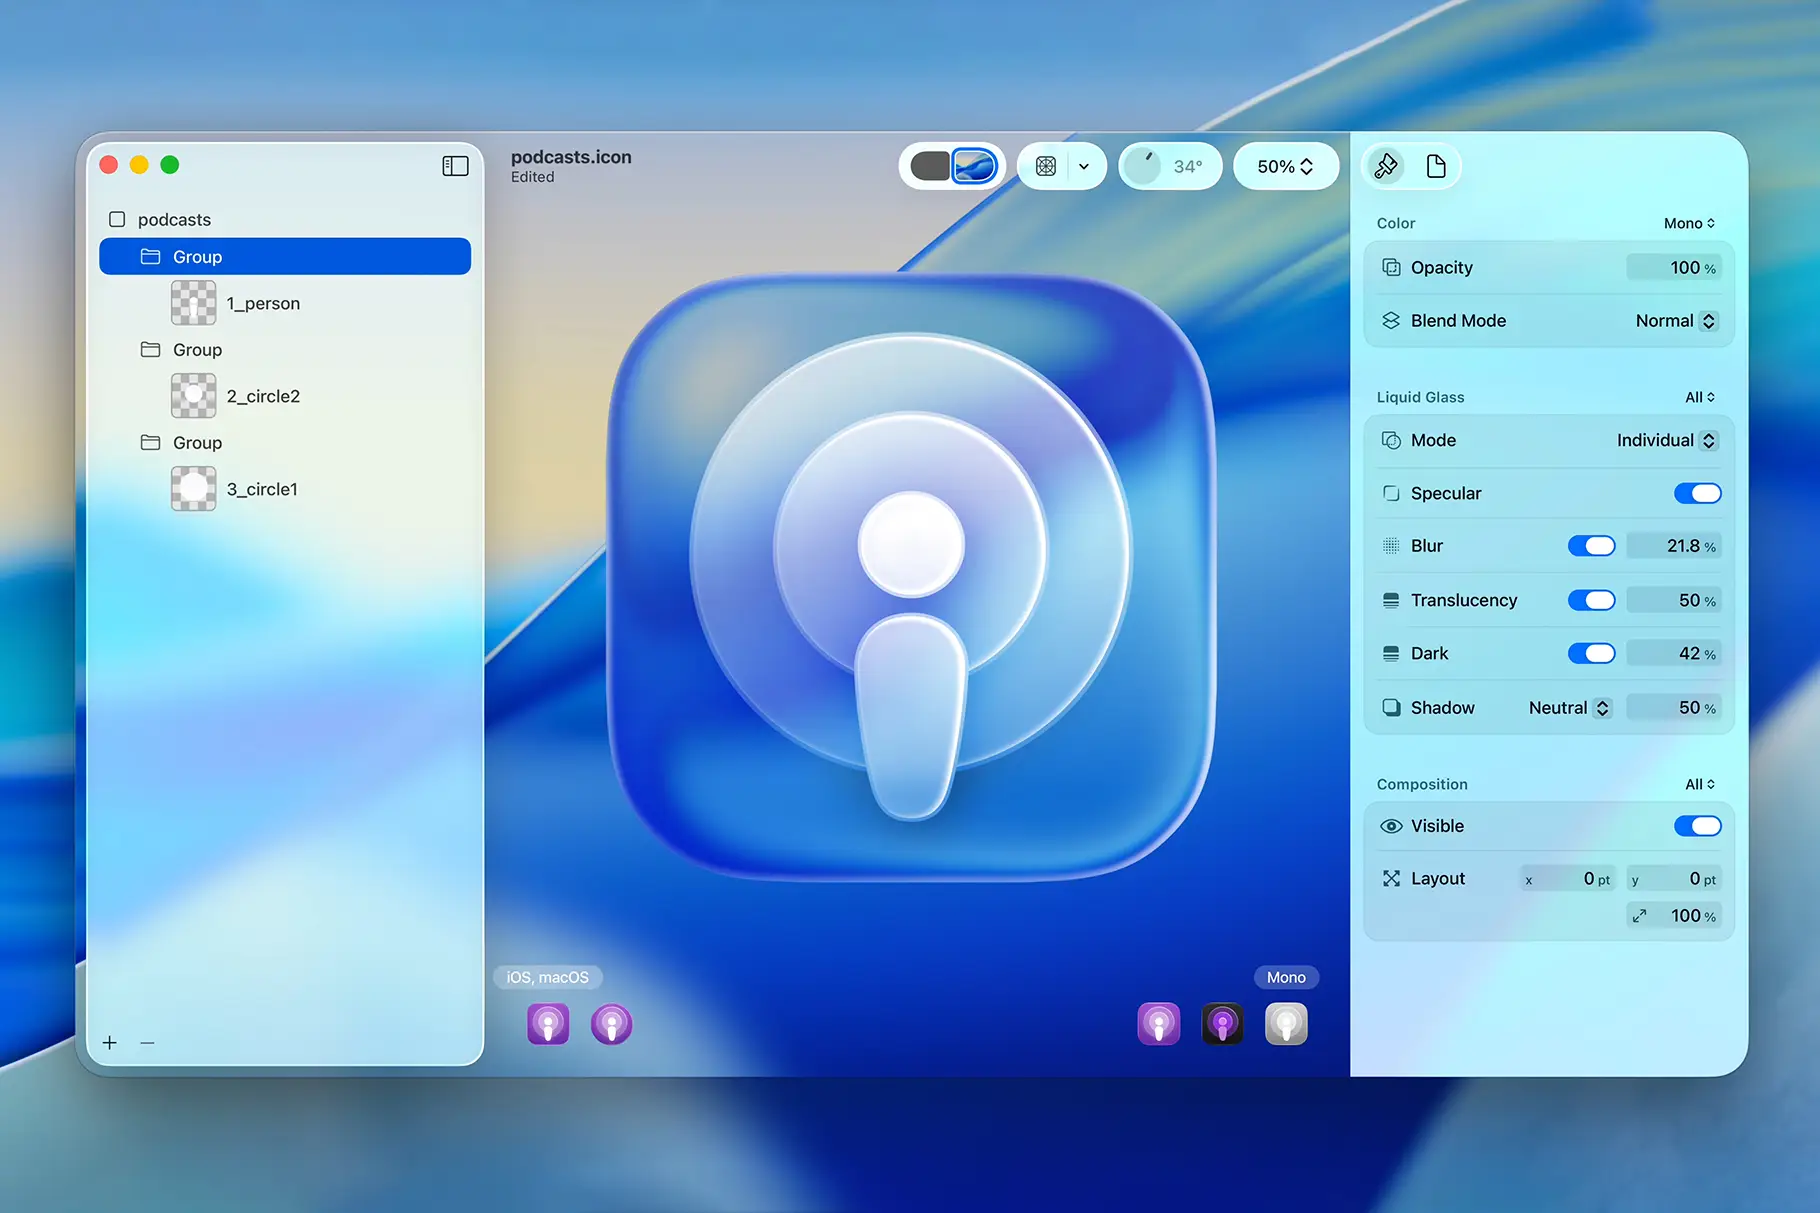Screen dimensions: 1820x1213
Task: Disable the Blur switch
Action: click(x=1592, y=546)
